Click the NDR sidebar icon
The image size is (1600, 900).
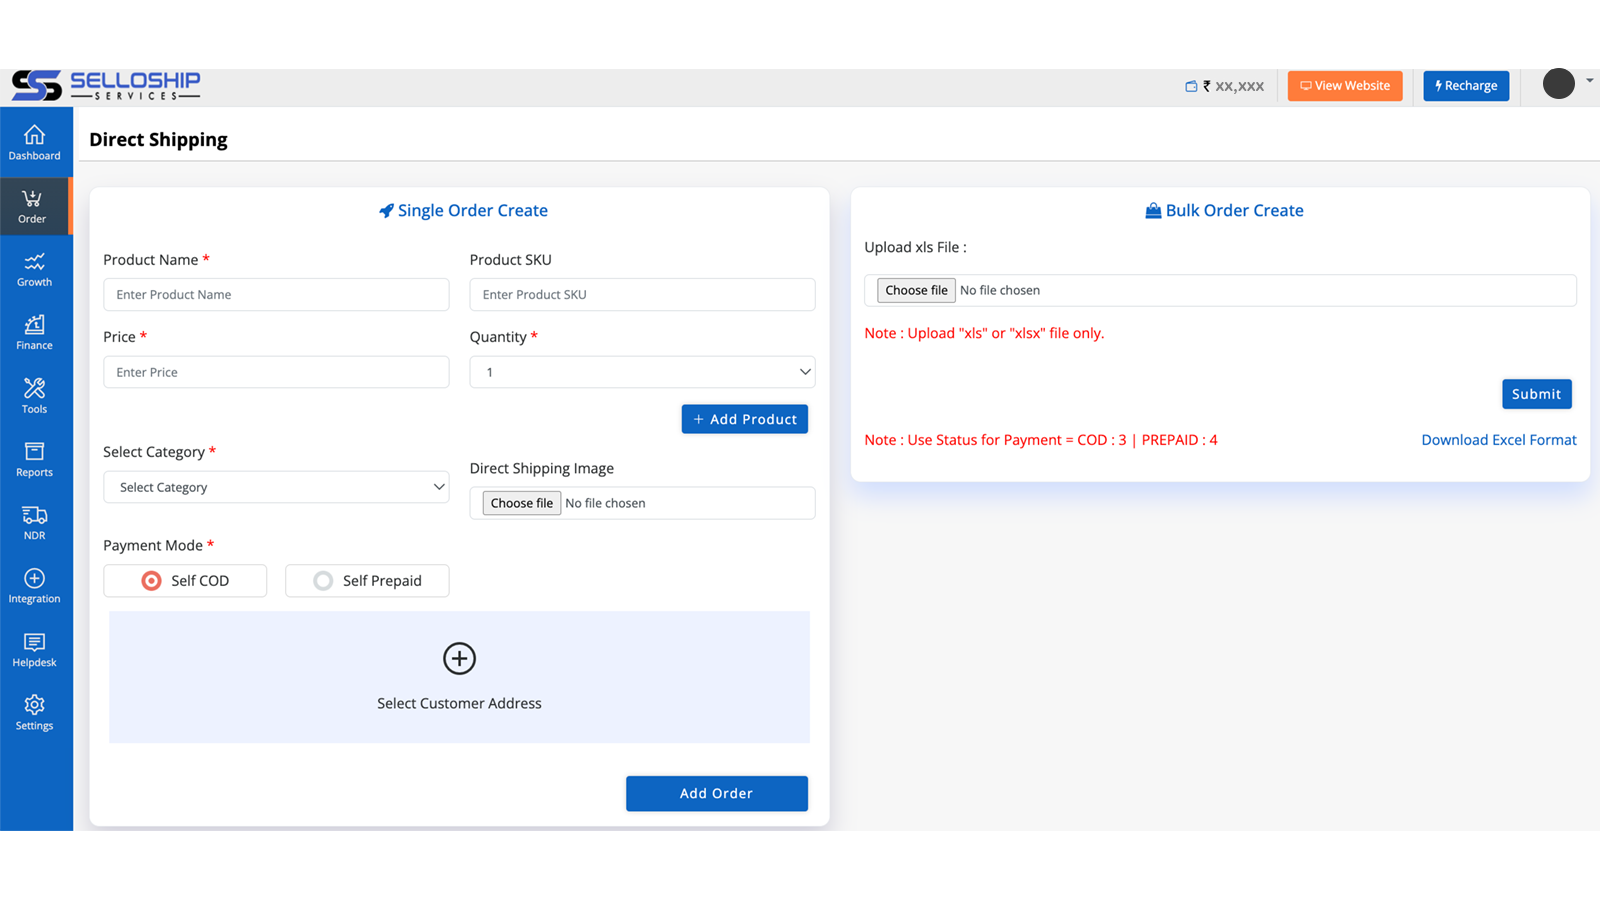coord(34,521)
